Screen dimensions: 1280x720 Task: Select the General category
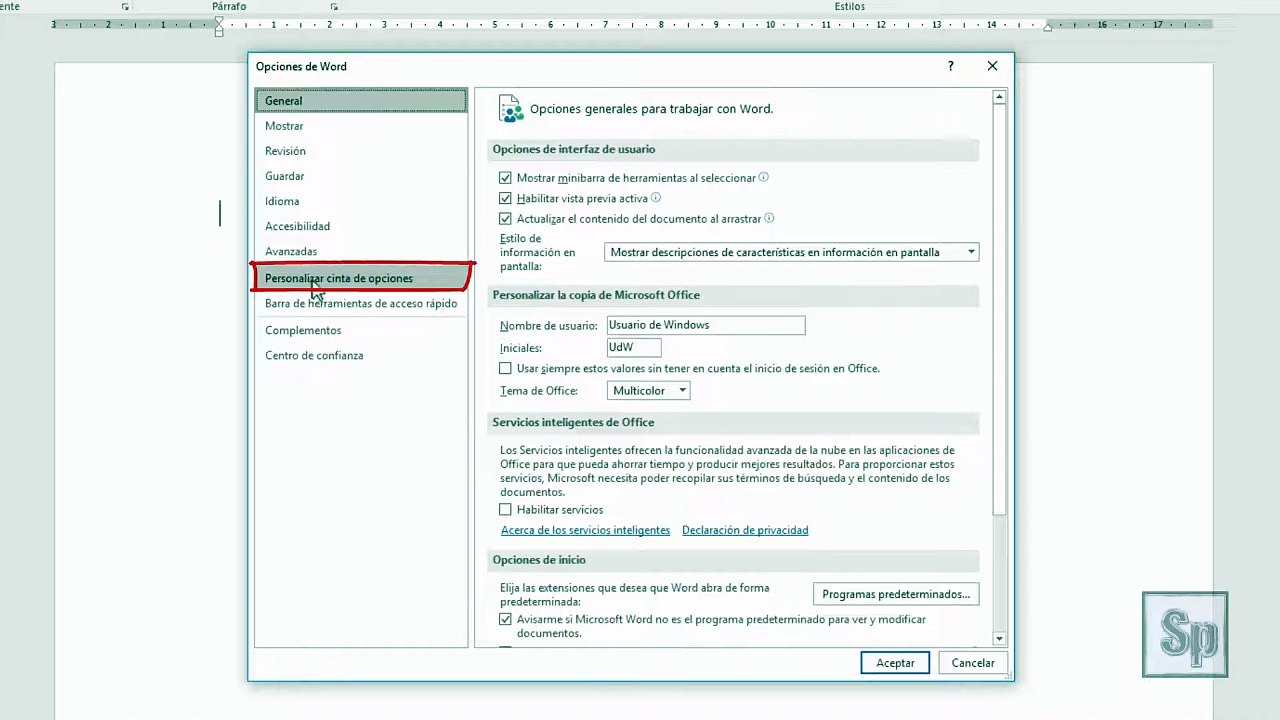click(x=361, y=100)
